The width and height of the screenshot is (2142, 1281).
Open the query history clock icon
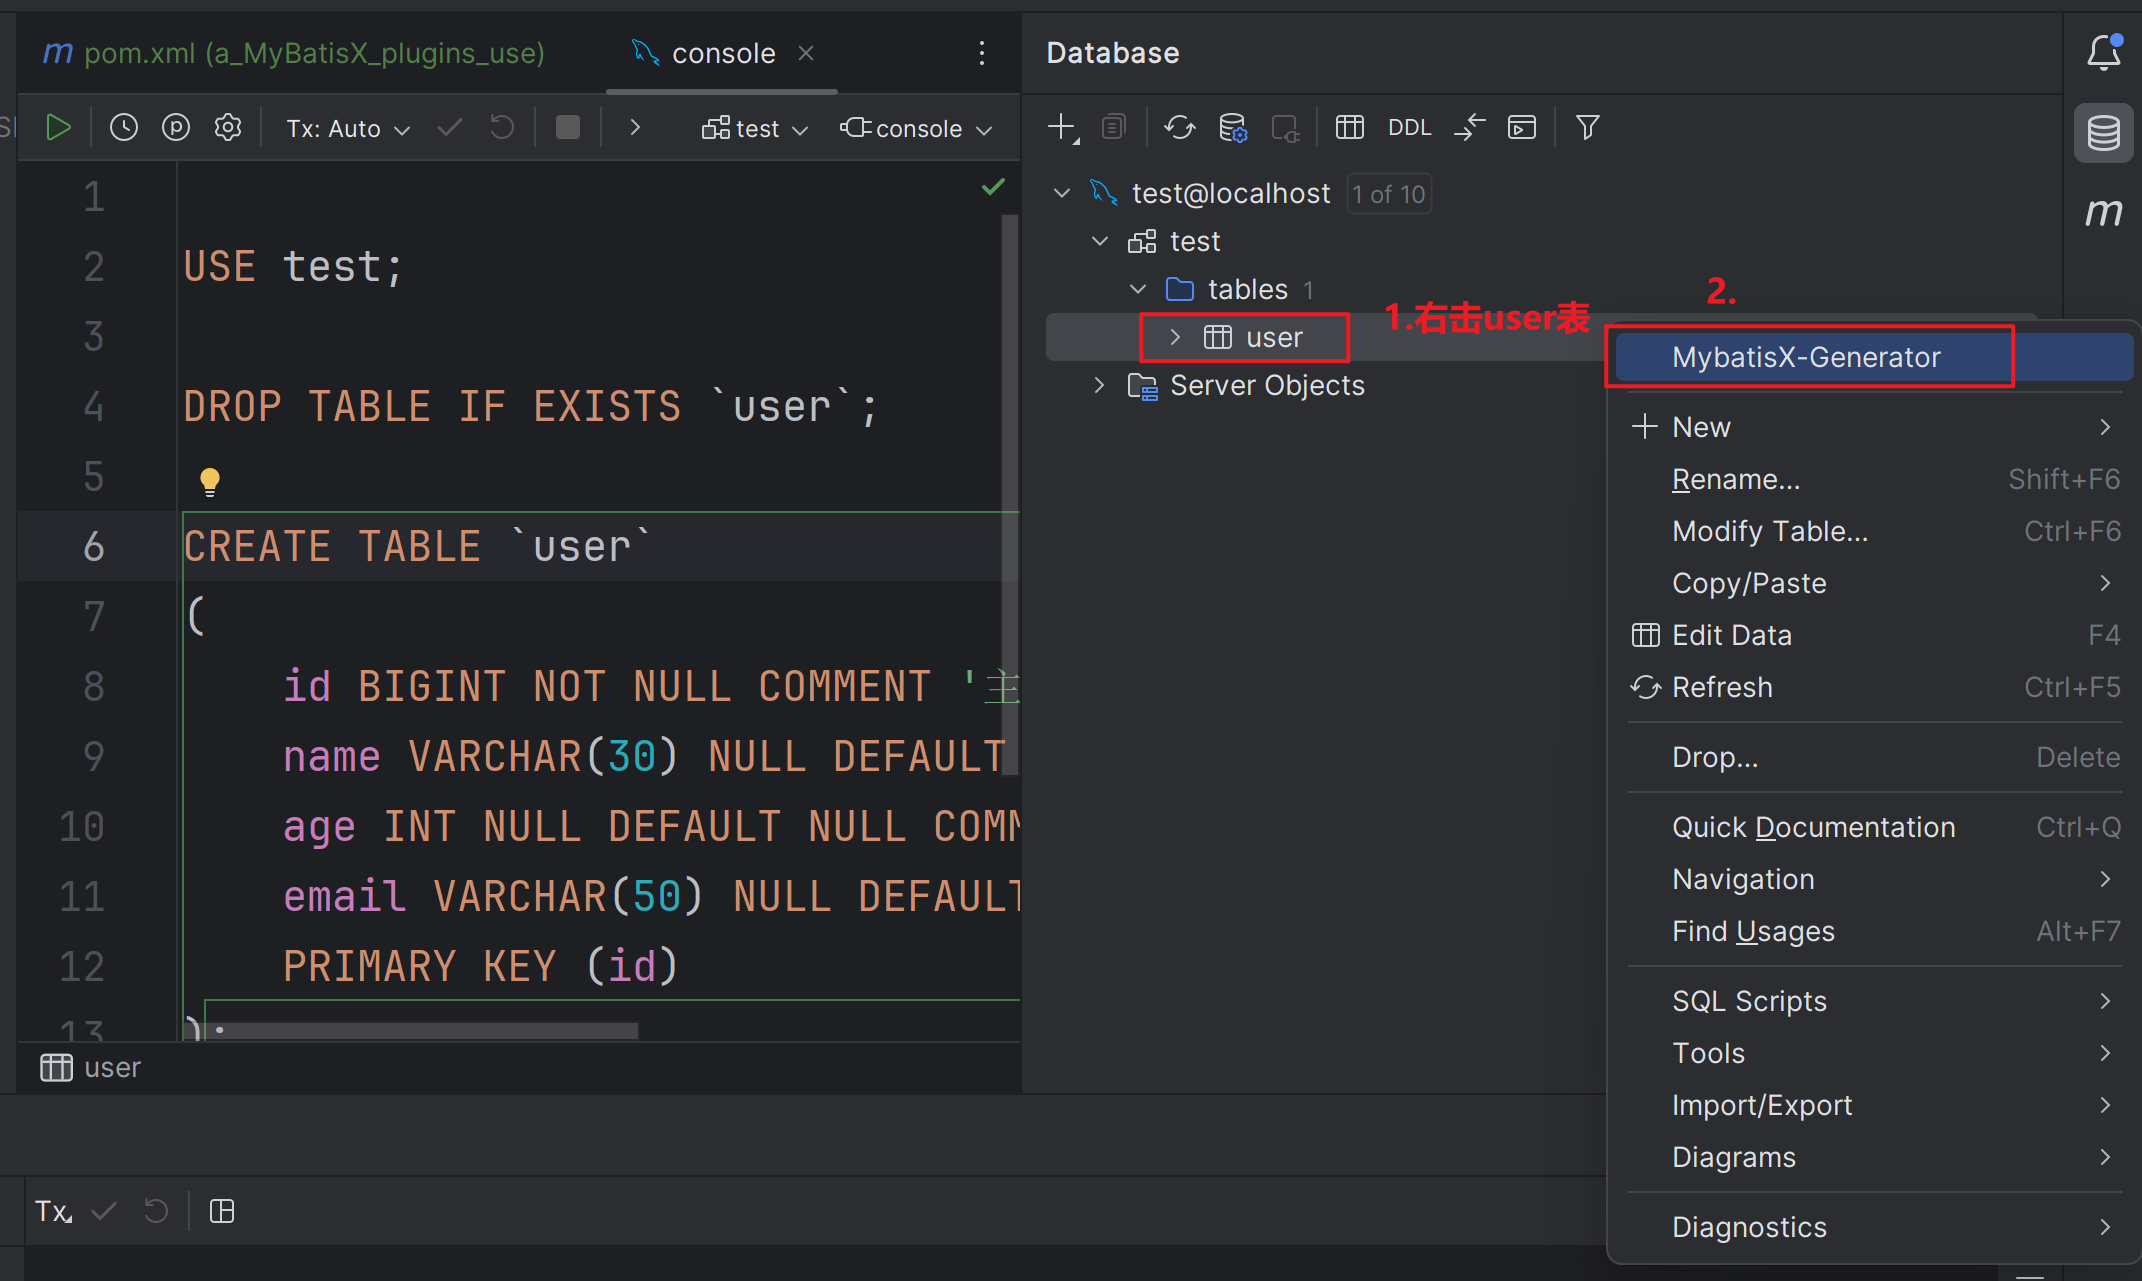[124, 128]
